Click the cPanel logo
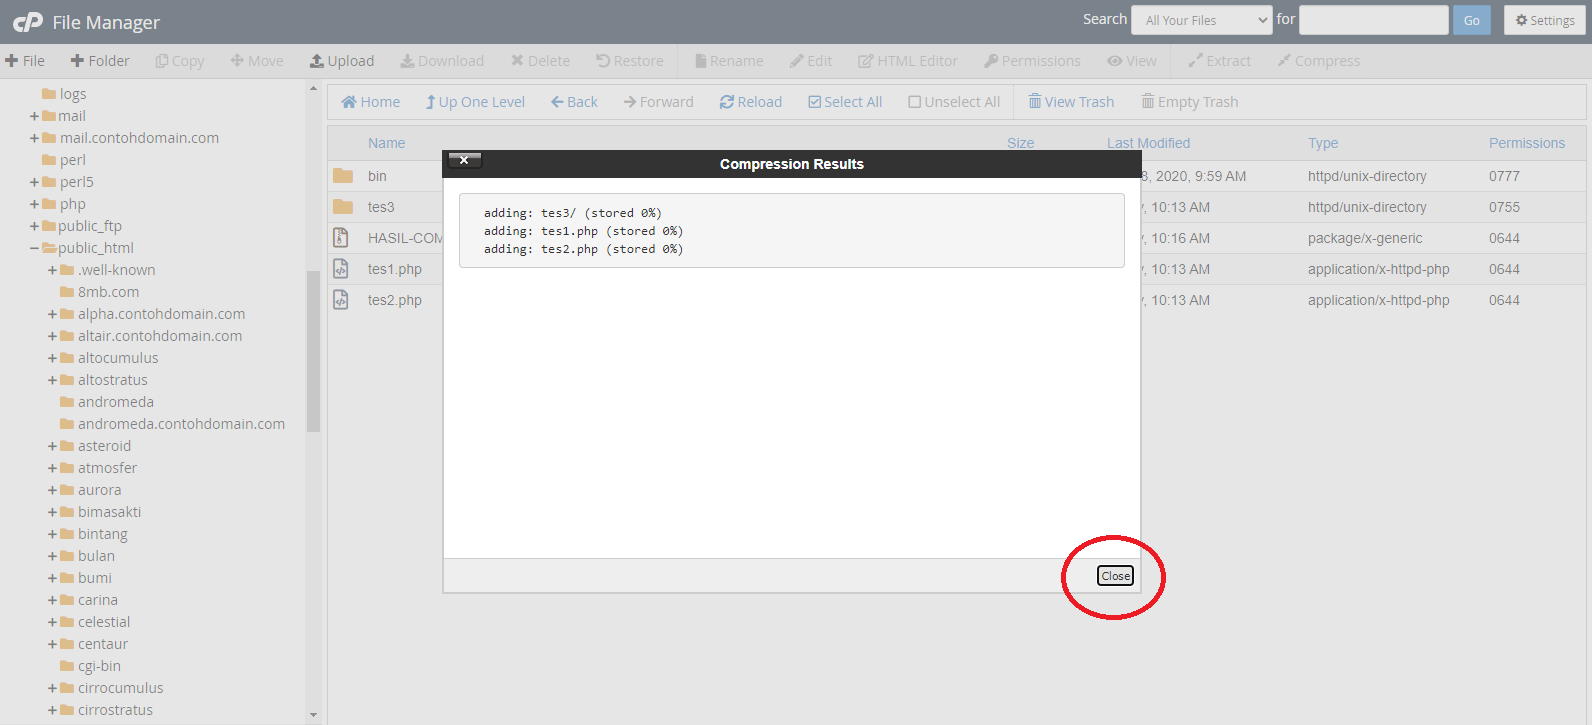The image size is (1592, 725). (27, 22)
